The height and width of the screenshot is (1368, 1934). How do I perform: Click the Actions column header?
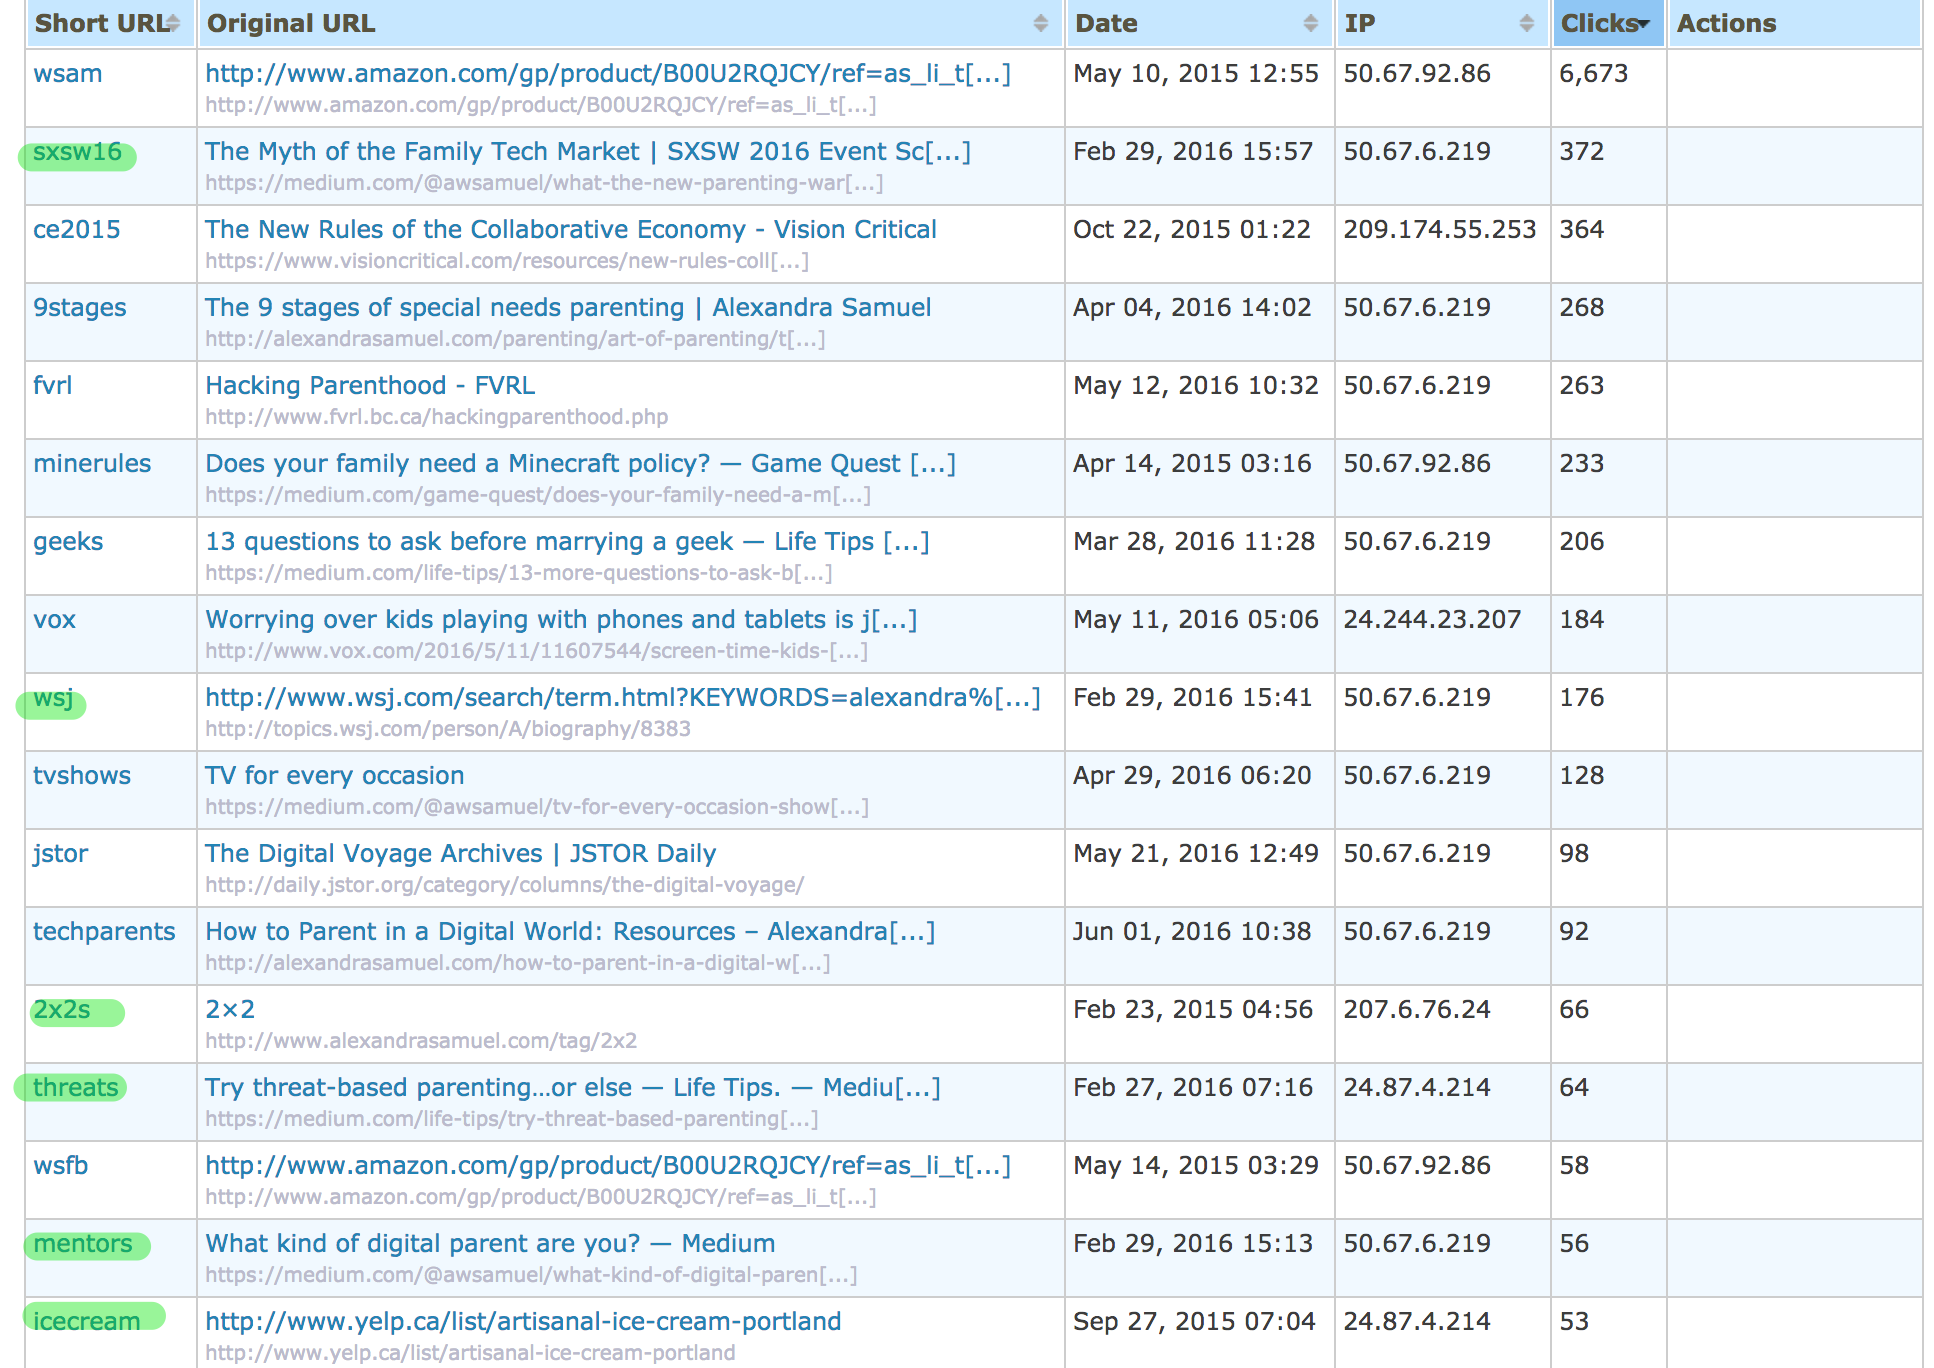pyautogui.click(x=1794, y=23)
